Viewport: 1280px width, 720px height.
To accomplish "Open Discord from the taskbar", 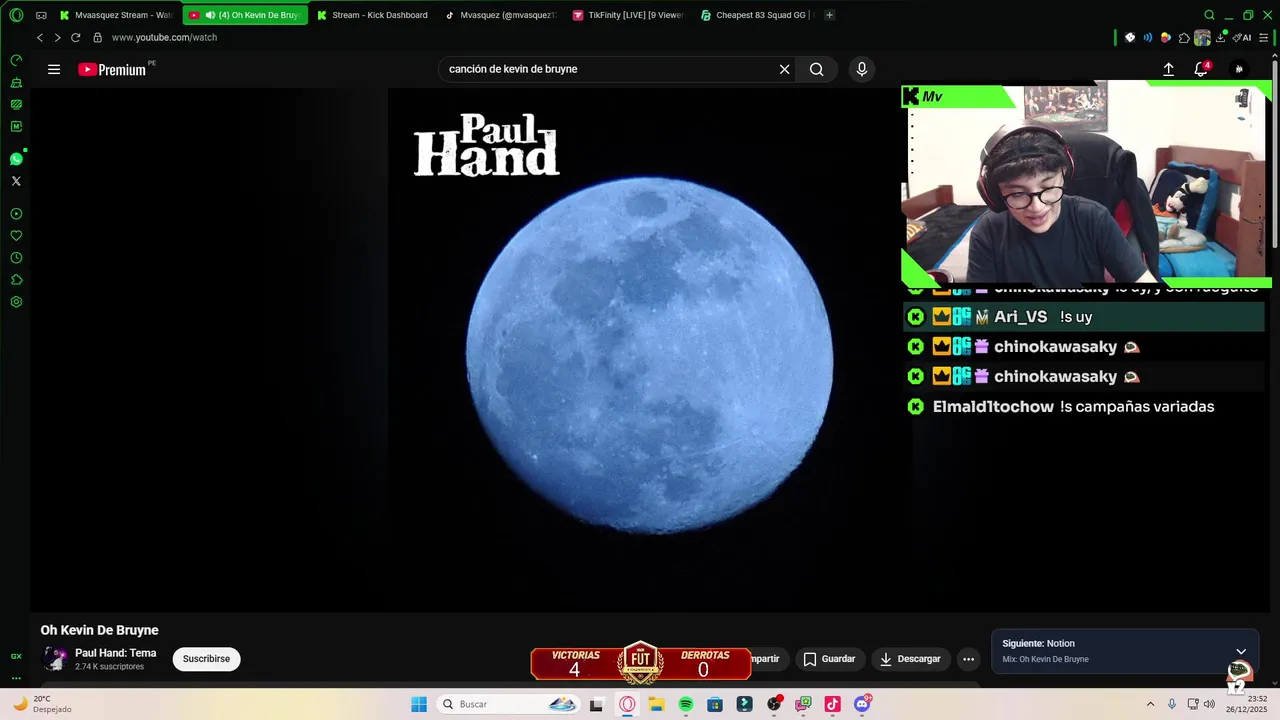I will pyautogui.click(x=862, y=704).
